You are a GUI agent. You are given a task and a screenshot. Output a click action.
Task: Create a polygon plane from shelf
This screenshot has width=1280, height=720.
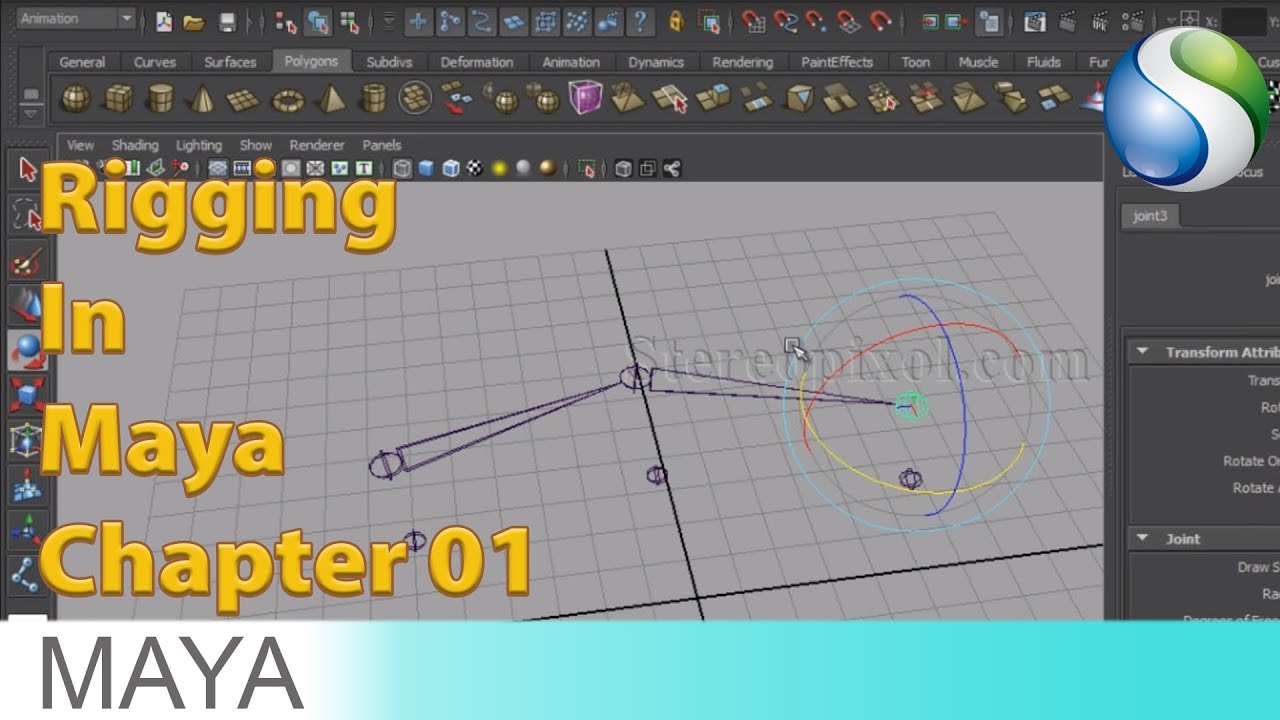point(244,99)
